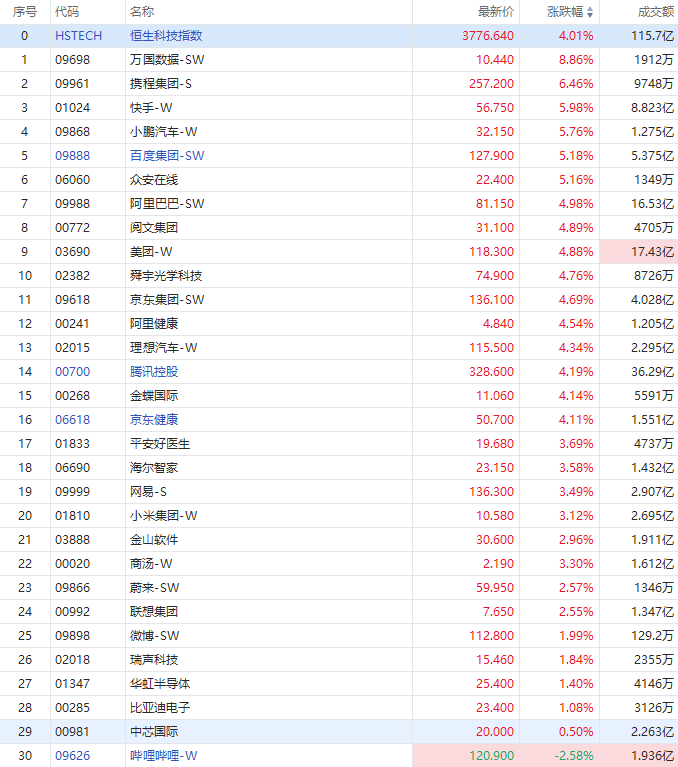Screen dimensions: 678x767
Task: Select 蔚来-SW row name
Action: [x=155, y=587]
